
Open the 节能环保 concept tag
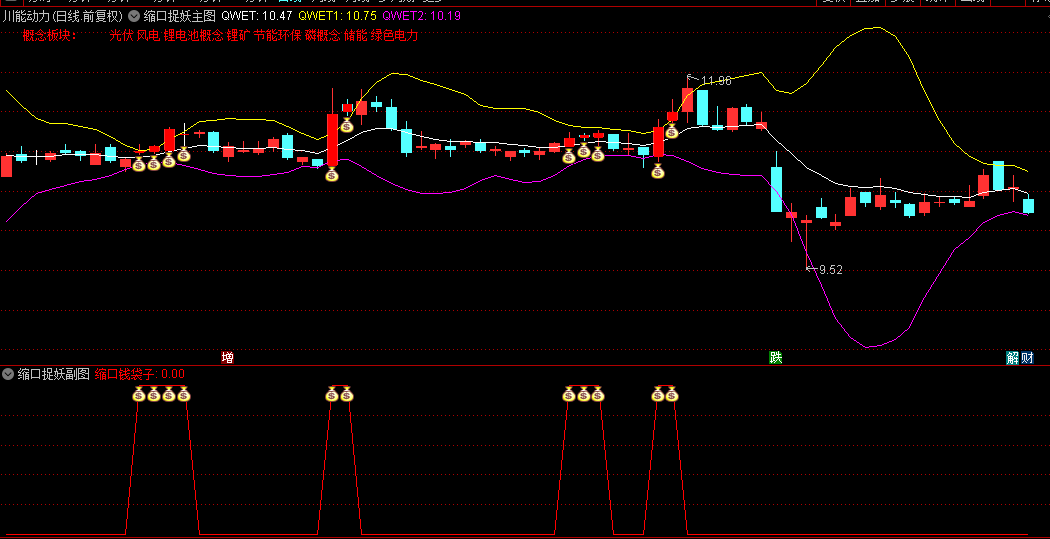(x=277, y=36)
